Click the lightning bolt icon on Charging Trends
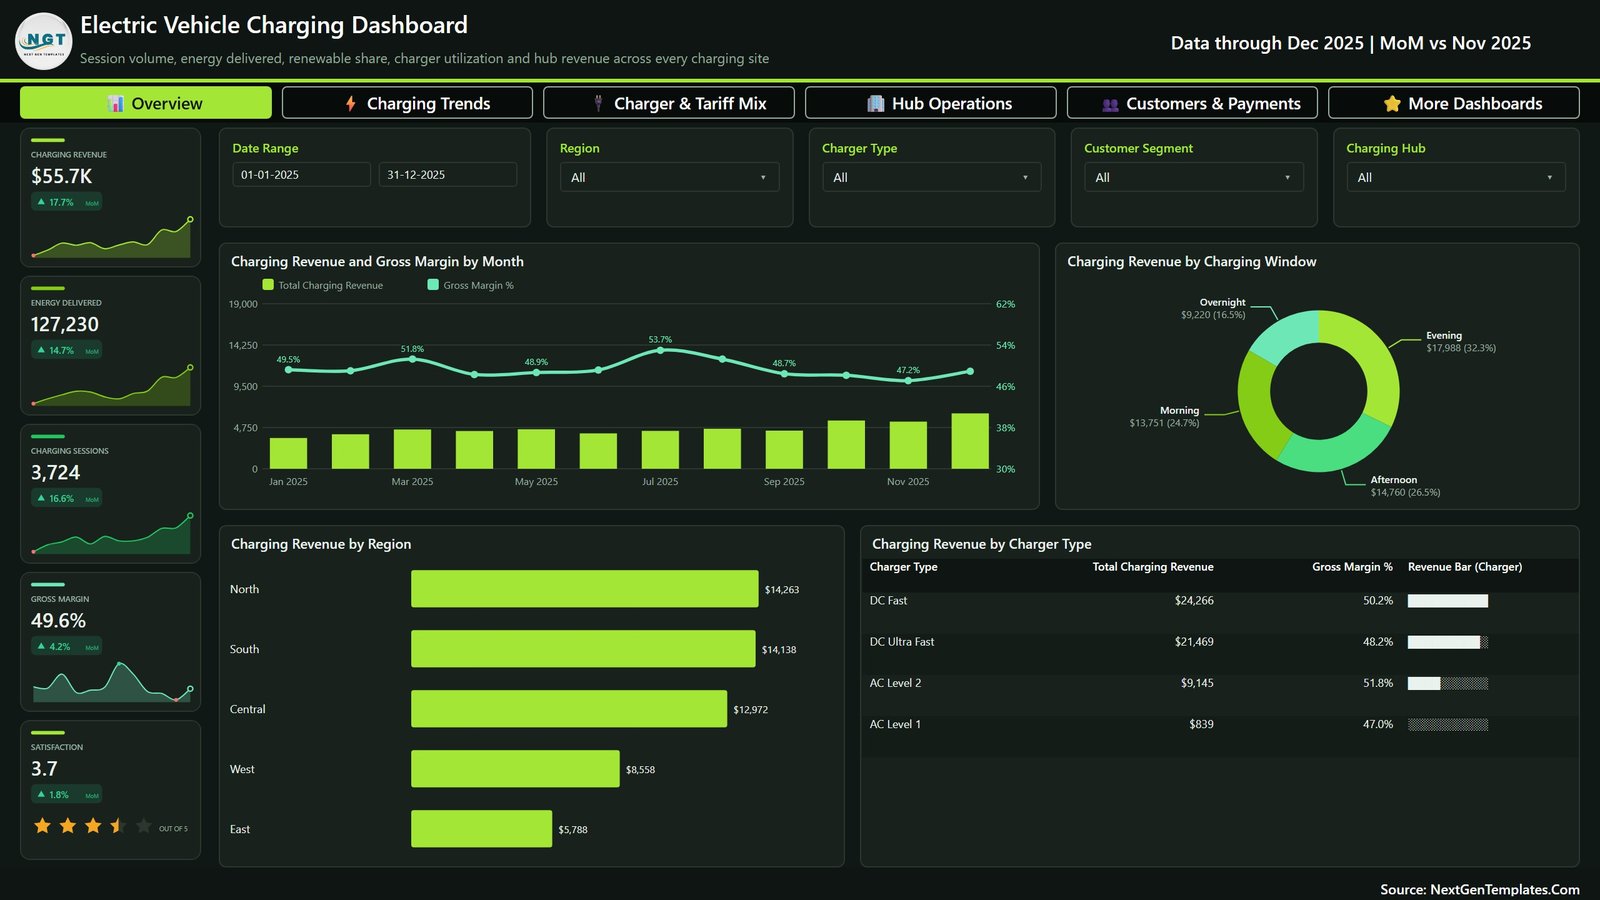Screen dimensions: 1600x900 coord(351,104)
